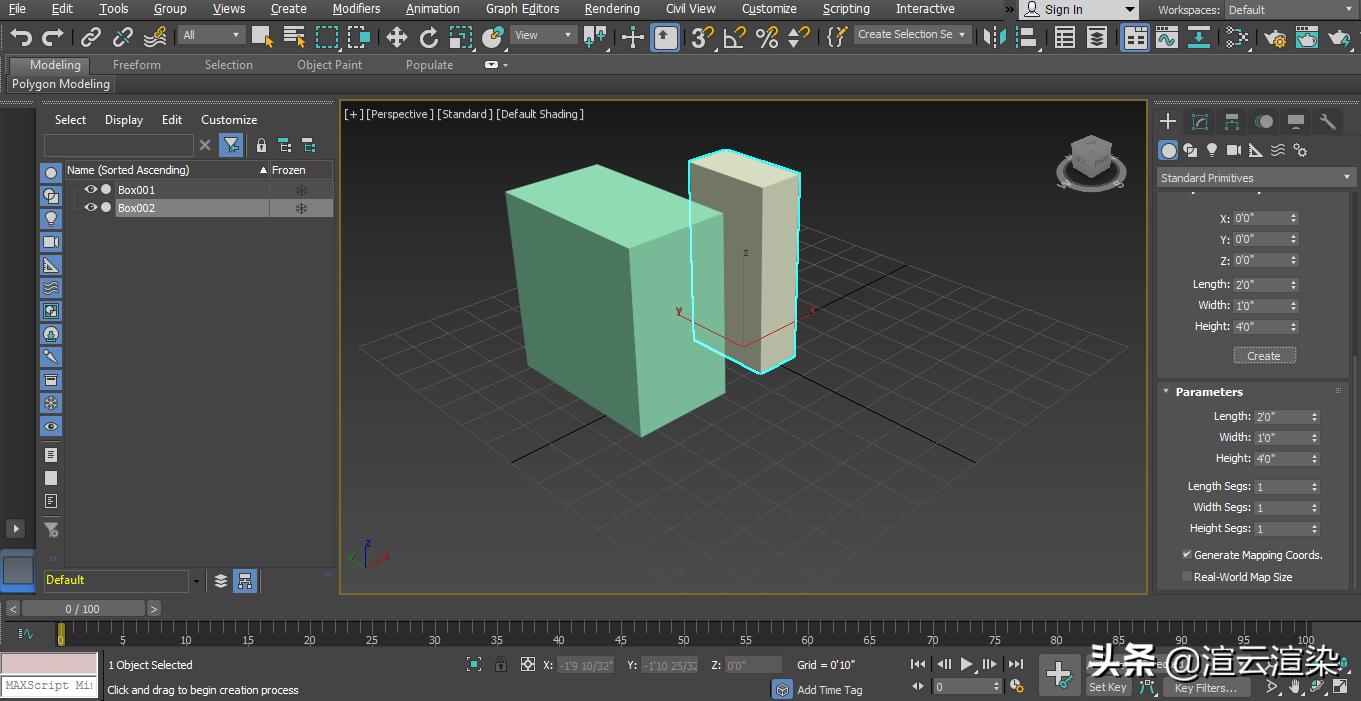Activate the Select and Rotate tool

[429, 36]
